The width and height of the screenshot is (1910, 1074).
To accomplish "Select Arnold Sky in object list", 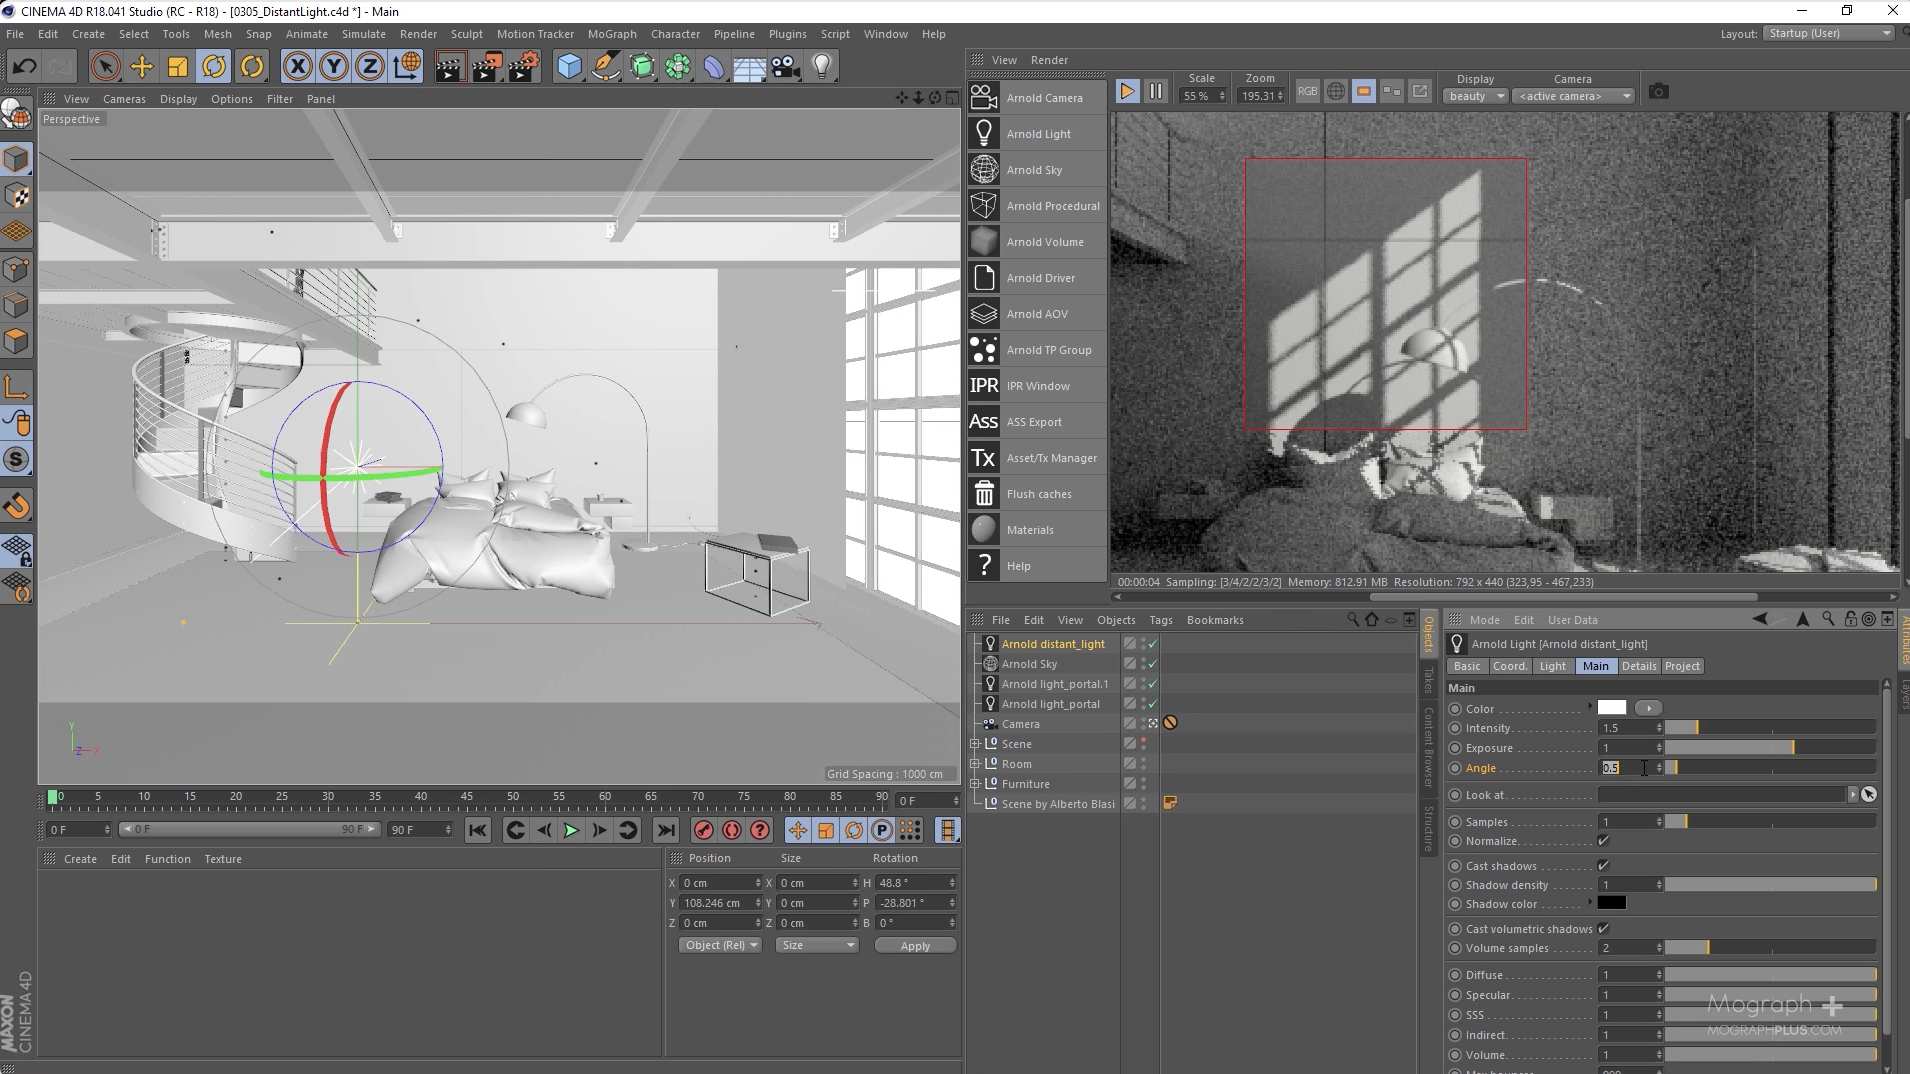I will [1029, 664].
